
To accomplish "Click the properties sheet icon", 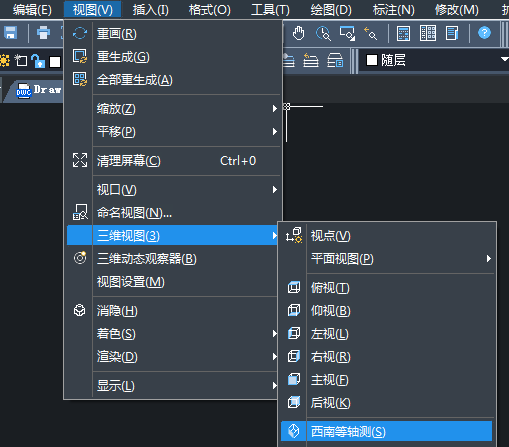I will (452, 33).
